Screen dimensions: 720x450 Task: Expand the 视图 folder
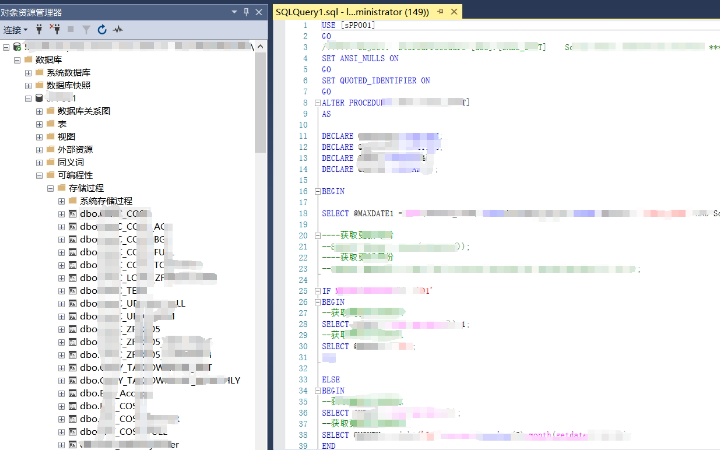[x=39, y=137]
